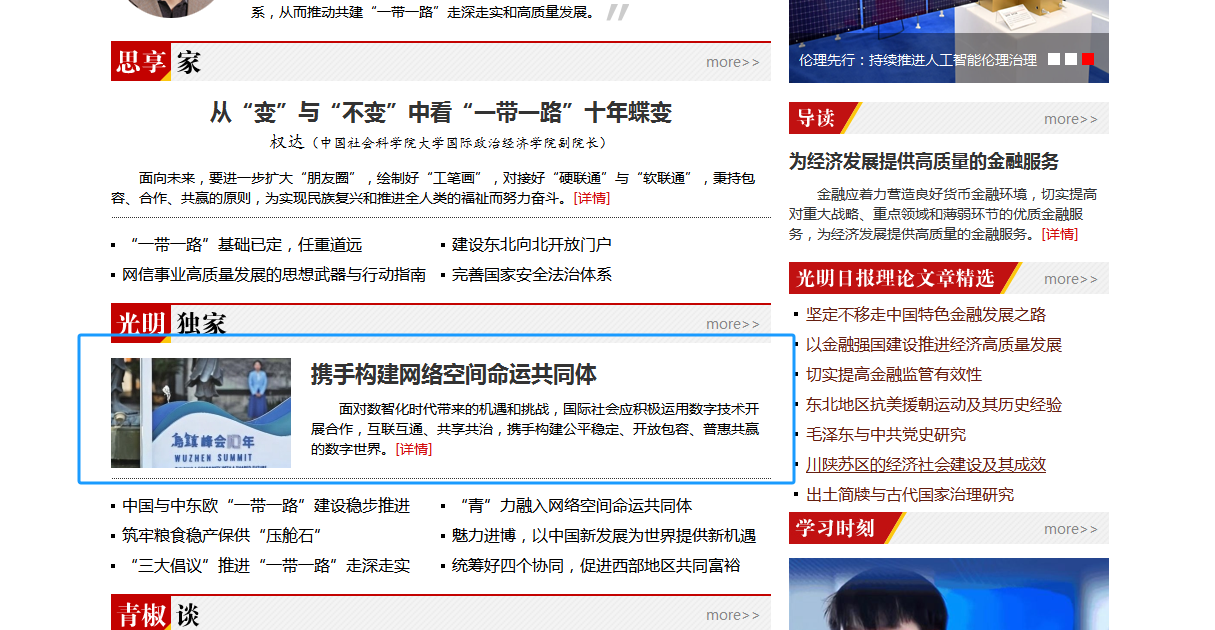The image size is (1215, 630).
Task: Open more link beside 光明日报理论文章精选
Action: coord(1070,279)
